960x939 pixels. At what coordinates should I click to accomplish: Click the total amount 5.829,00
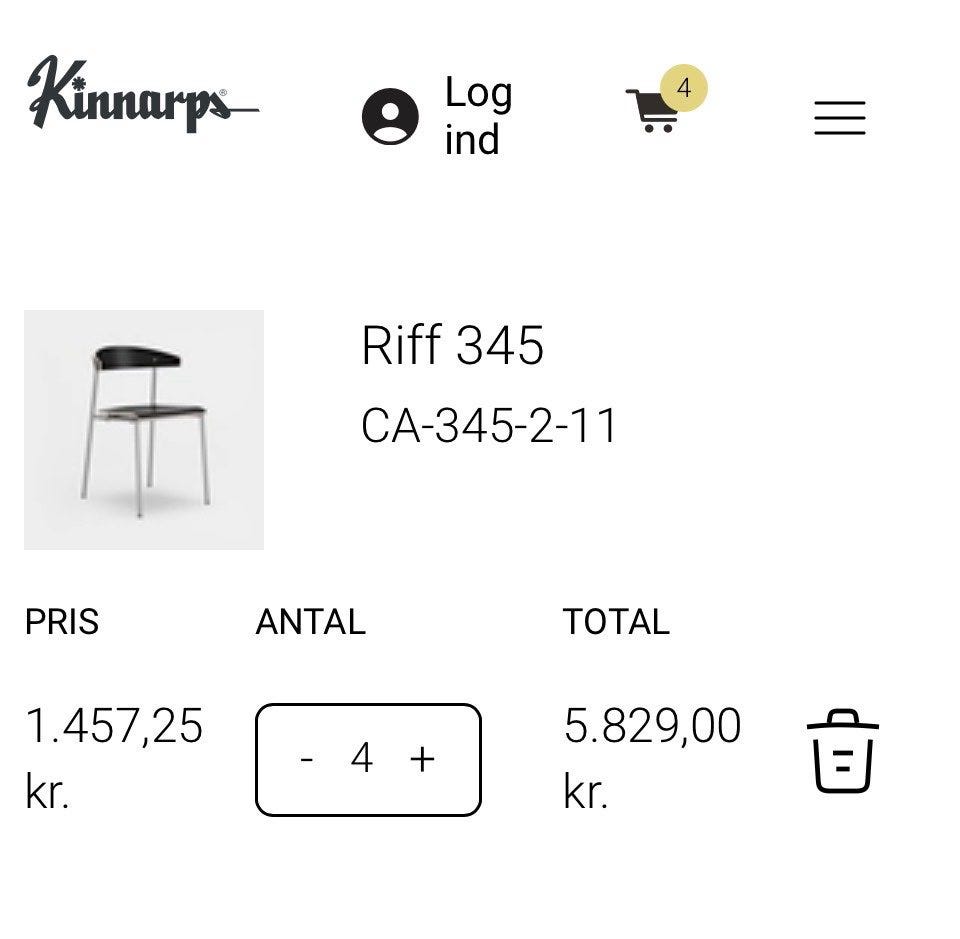coord(653,726)
